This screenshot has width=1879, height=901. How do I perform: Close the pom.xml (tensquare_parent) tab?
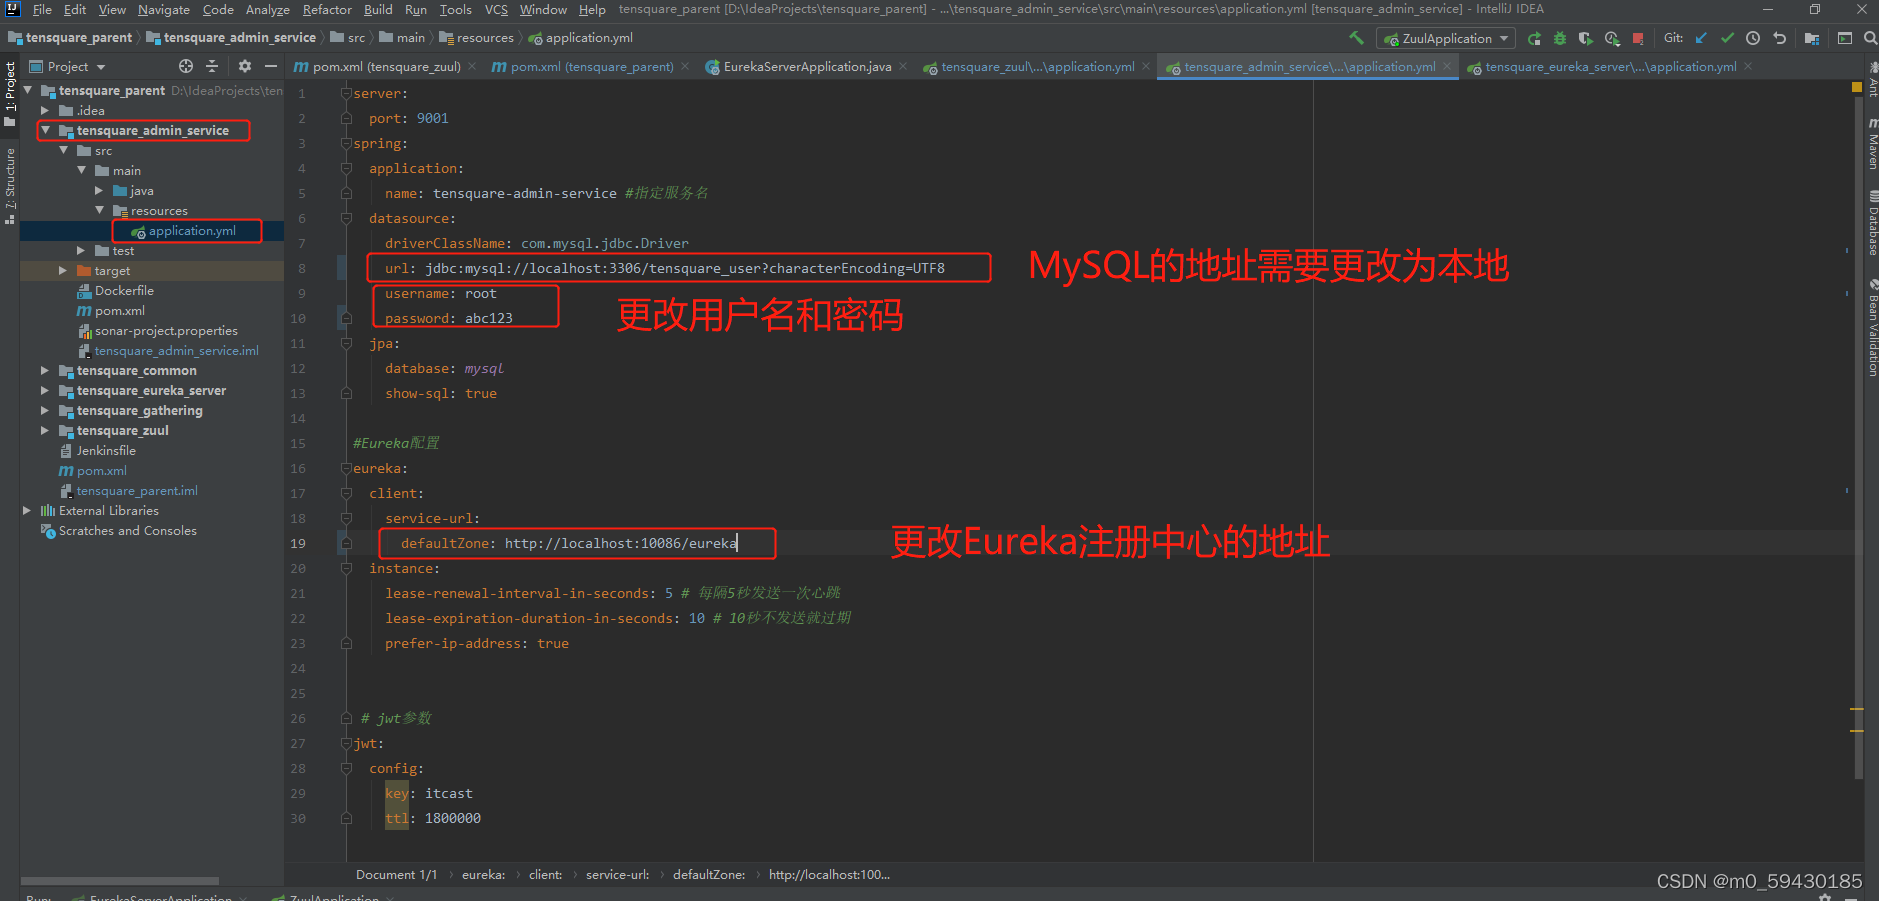685,67
